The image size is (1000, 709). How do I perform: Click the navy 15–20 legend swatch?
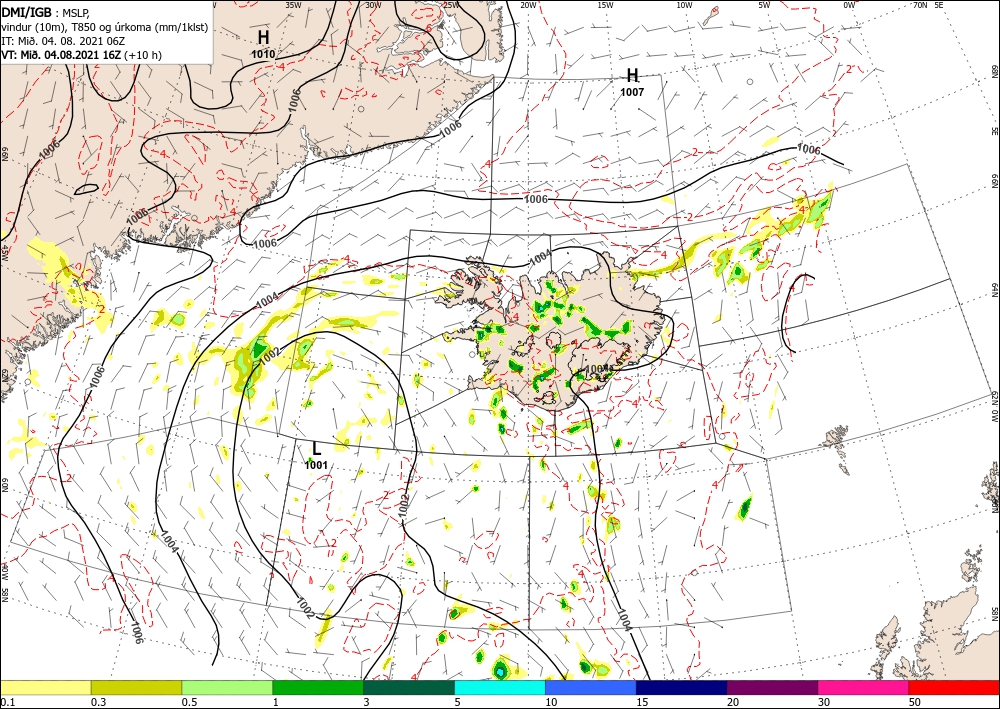coord(682,687)
